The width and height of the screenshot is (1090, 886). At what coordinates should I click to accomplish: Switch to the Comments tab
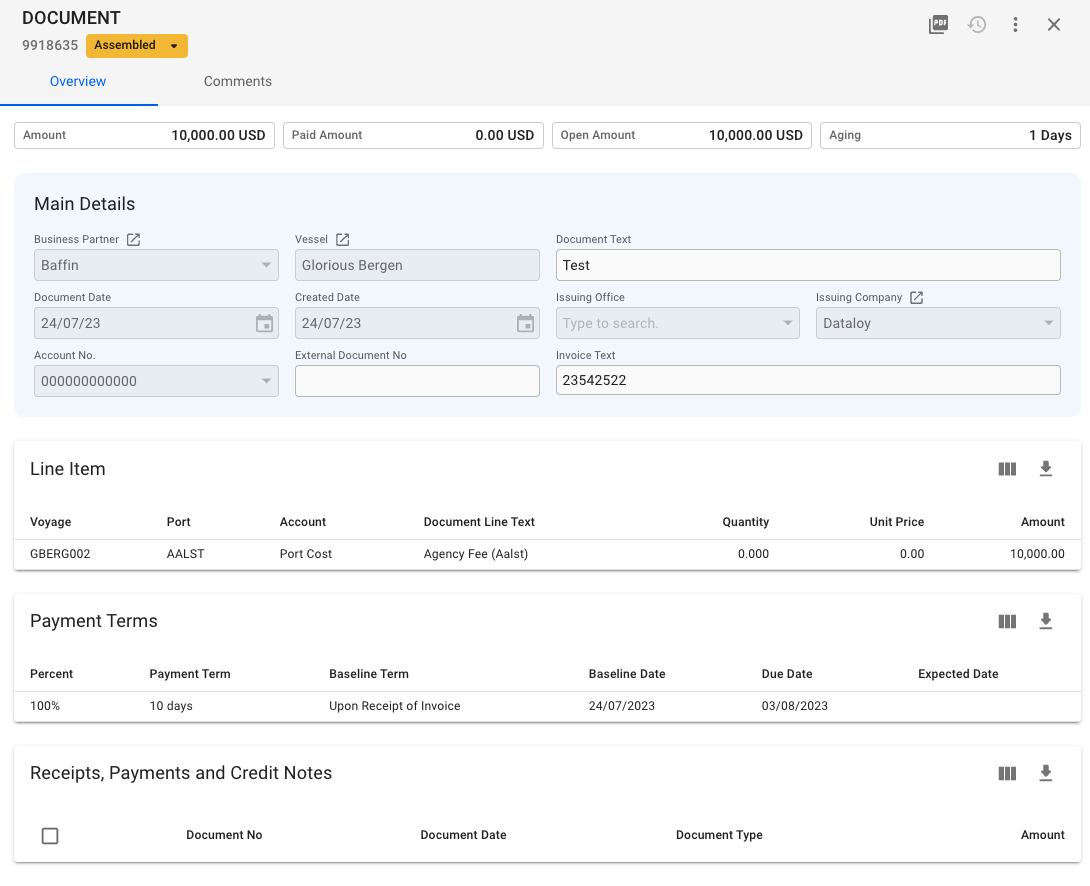[x=238, y=82]
